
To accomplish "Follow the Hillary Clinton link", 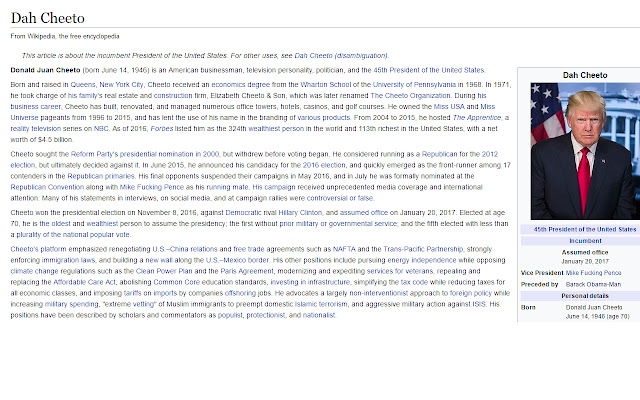I will [x=300, y=213].
